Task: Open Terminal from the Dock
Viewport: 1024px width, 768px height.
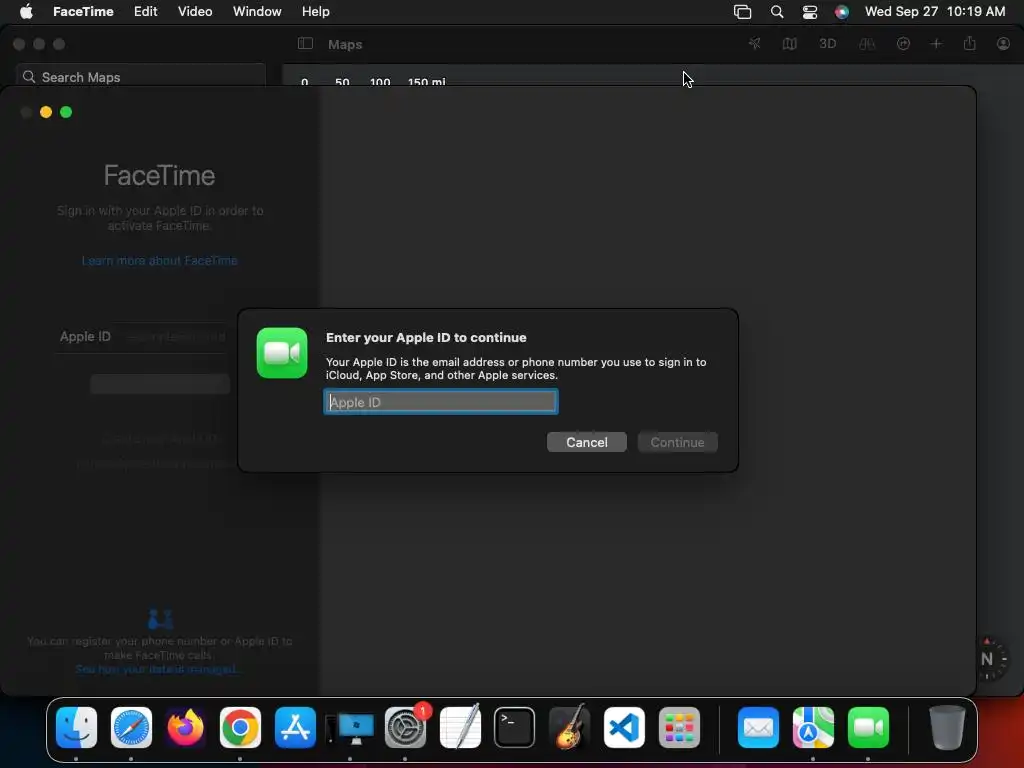Action: click(x=515, y=728)
